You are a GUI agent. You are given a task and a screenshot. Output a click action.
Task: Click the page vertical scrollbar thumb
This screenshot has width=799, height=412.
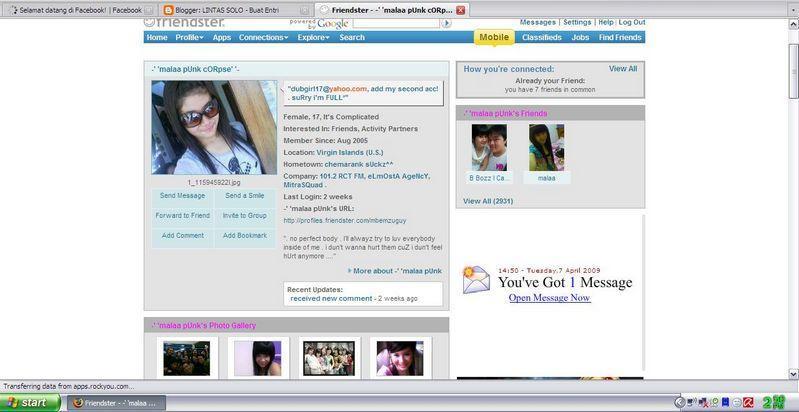coord(793,71)
